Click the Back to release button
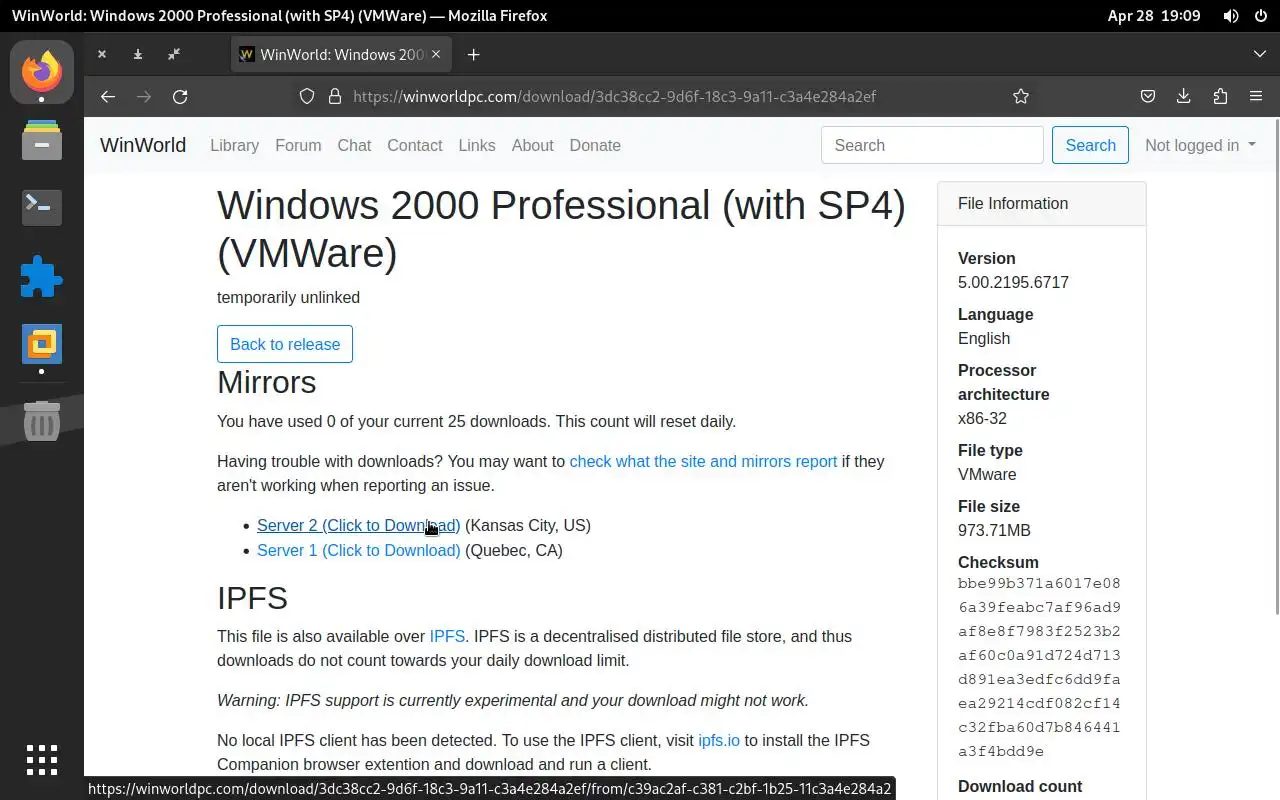The height and width of the screenshot is (800, 1280). pos(285,344)
